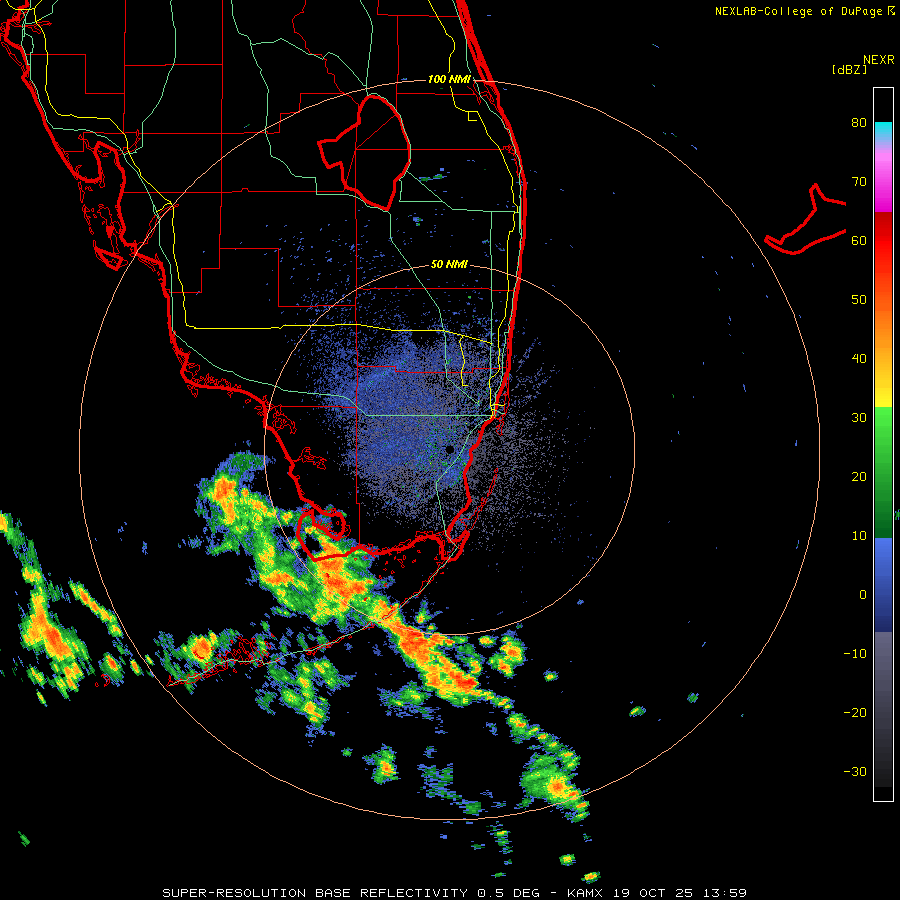Click the NEXR label above the color scale
The image size is (900, 900).
click(879, 60)
